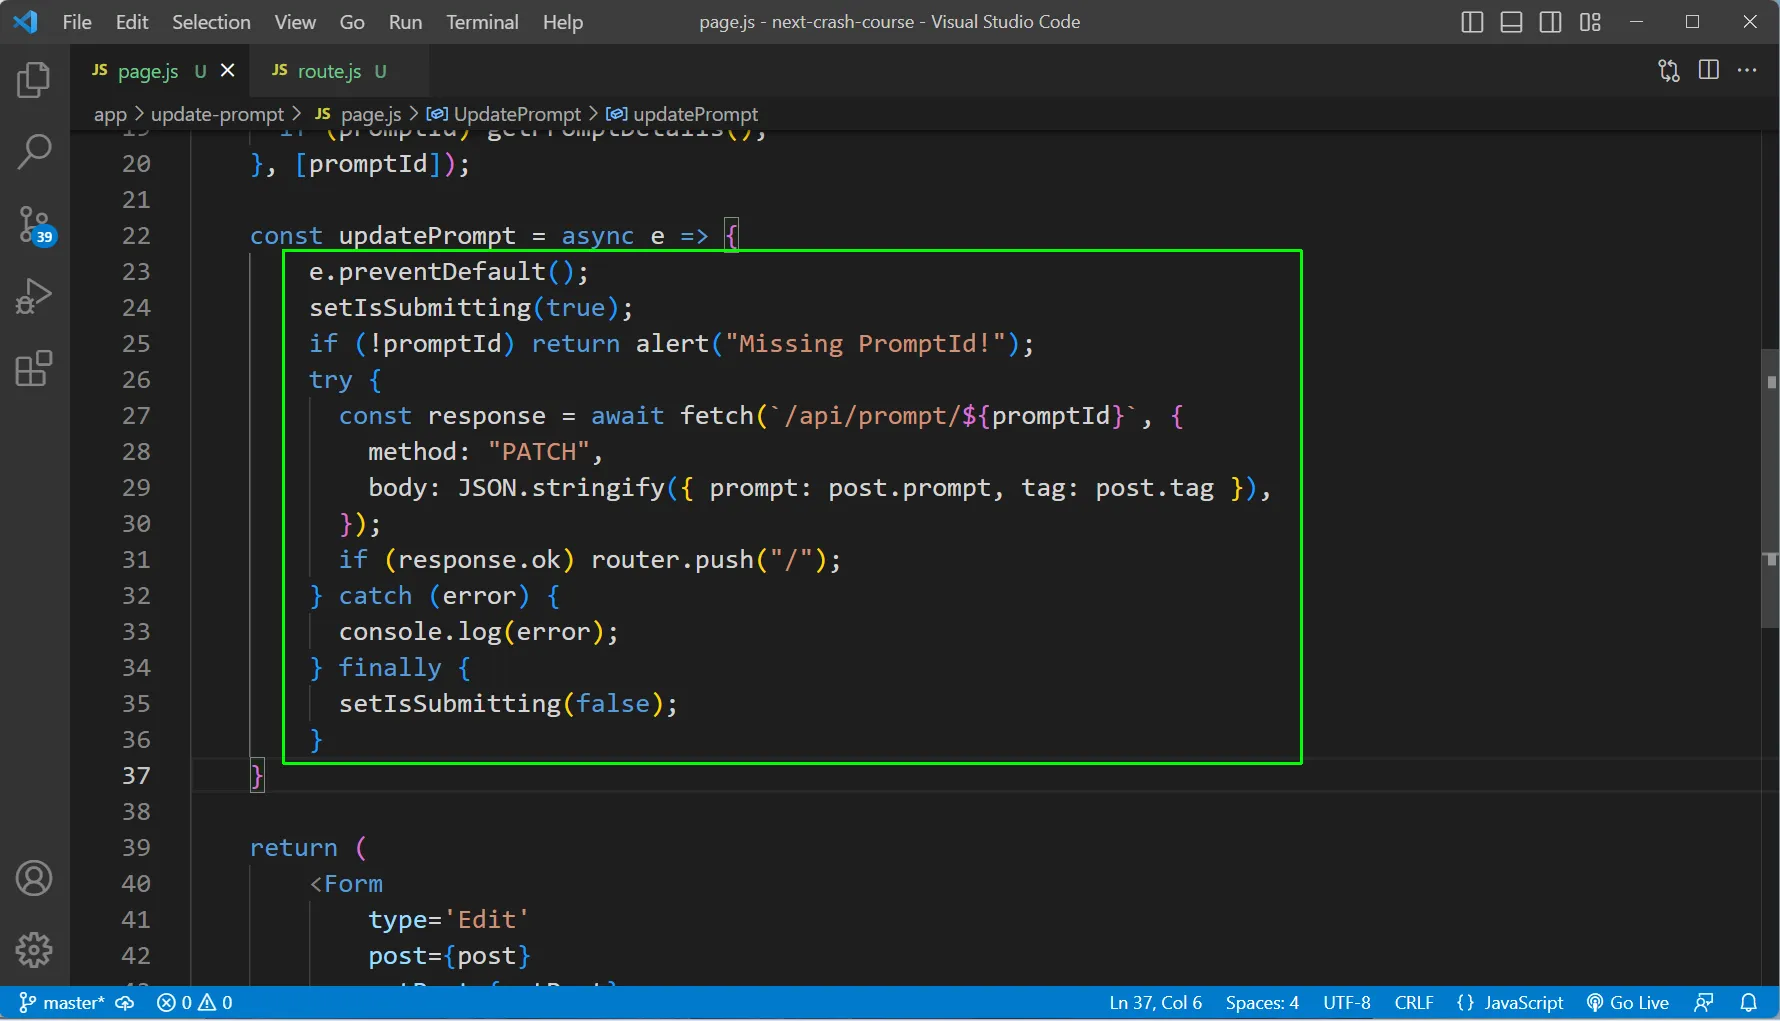Viewport: 1780px width, 1021px height.
Task: Click the notifications bell icon
Action: tap(1748, 1003)
